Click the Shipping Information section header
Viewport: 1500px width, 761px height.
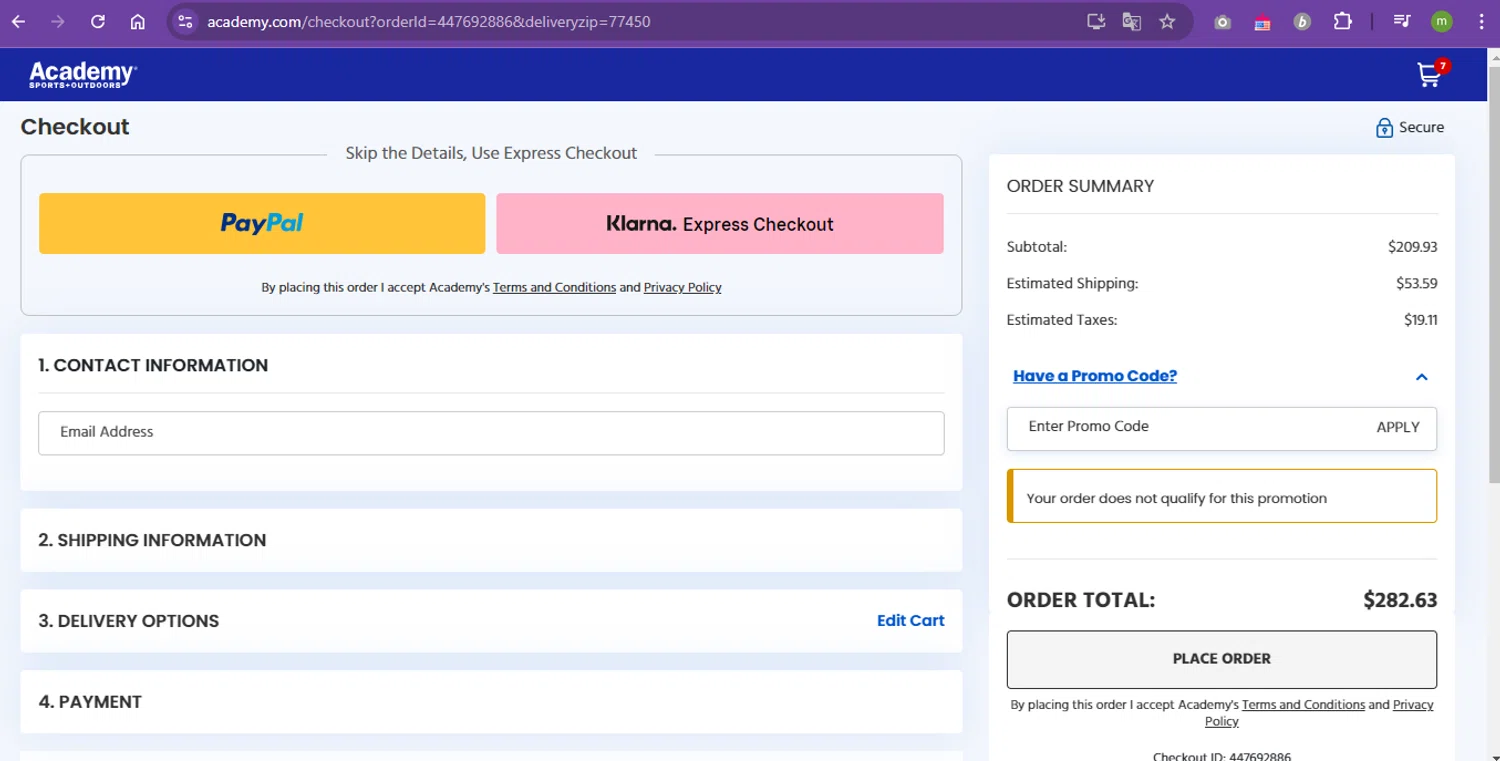pos(152,540)
